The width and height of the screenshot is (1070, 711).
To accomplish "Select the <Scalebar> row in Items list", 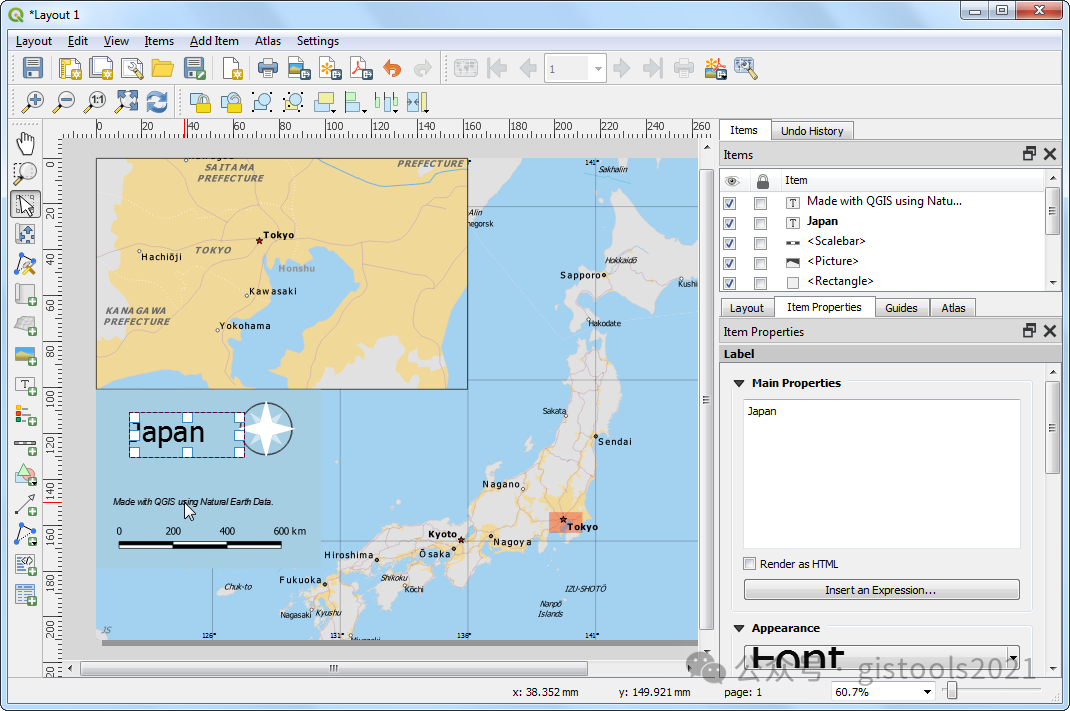I will point(883,242).
